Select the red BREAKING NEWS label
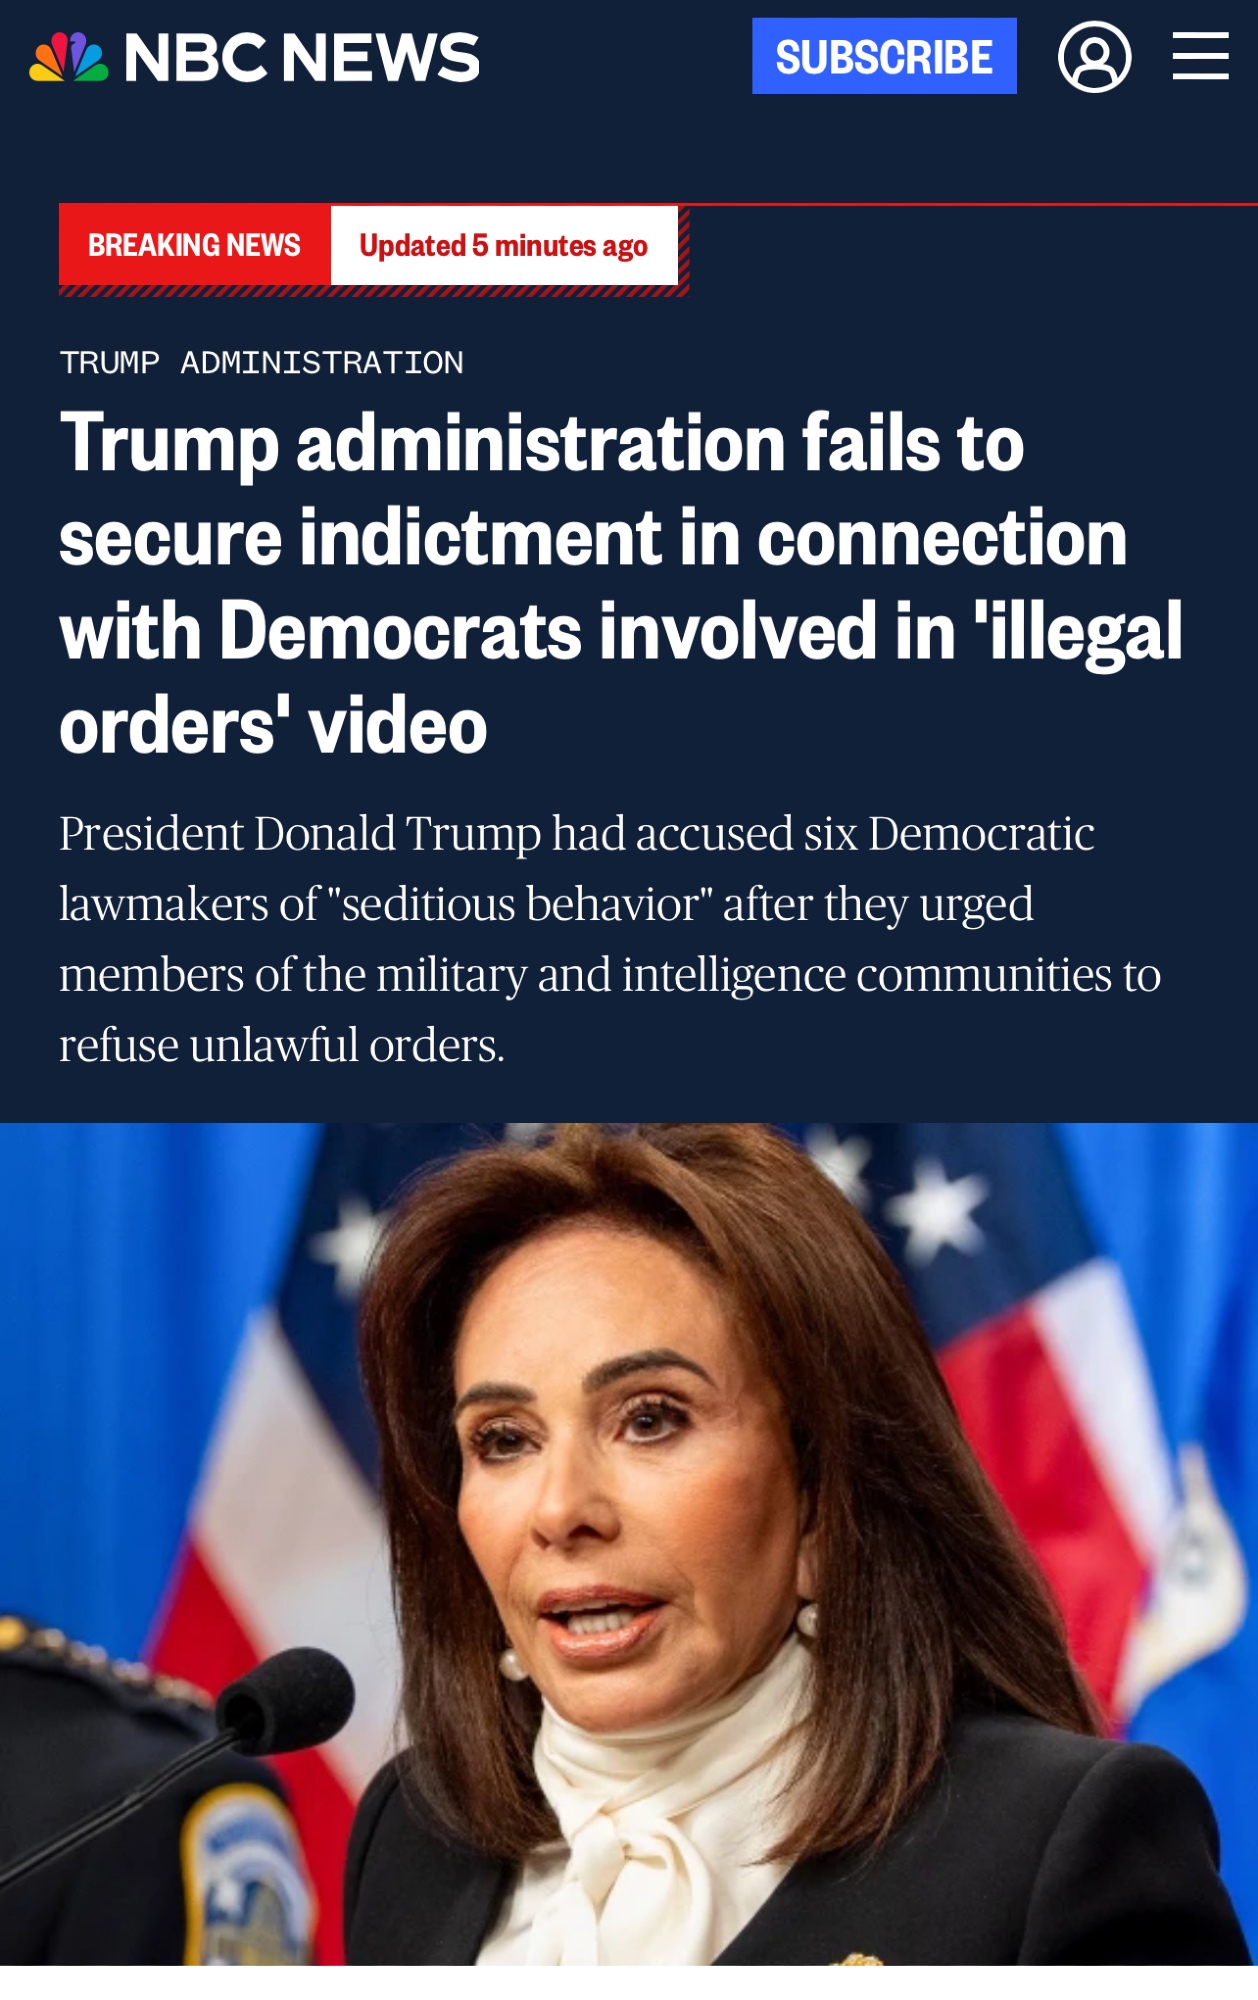This screenshot has width=1258, height=2000. click(x=194, y=245)
